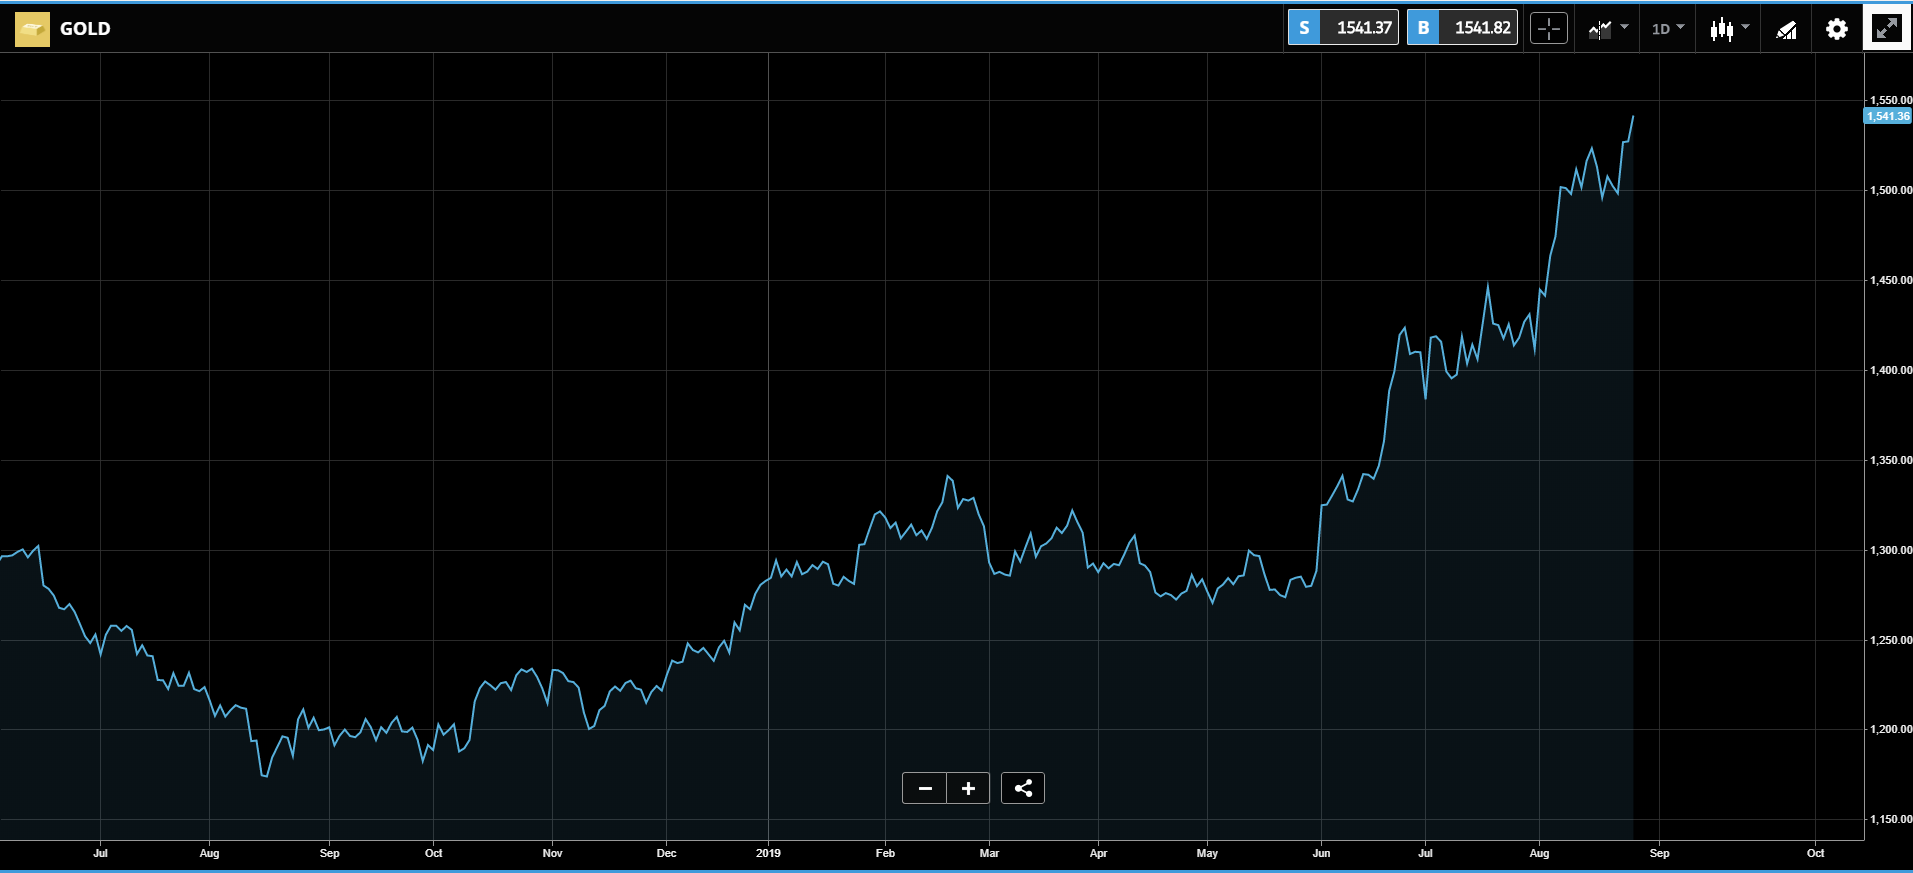Click the compare indicators chart icon
The image size is (1913, 873).
pos(1600,29)
